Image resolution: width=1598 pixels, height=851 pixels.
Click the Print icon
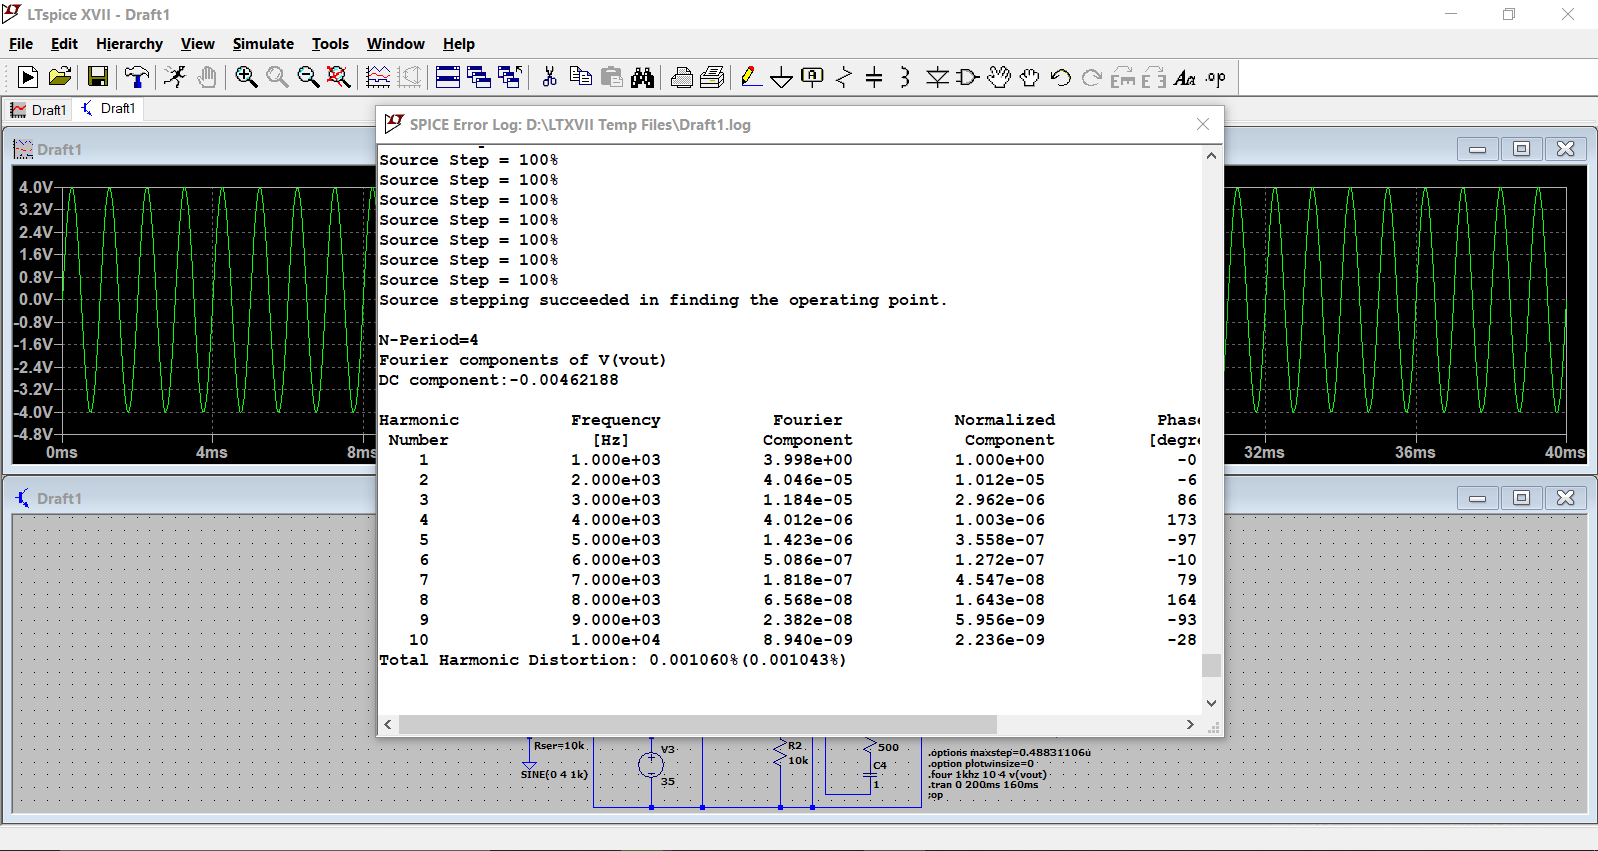[x=682, y=77]
